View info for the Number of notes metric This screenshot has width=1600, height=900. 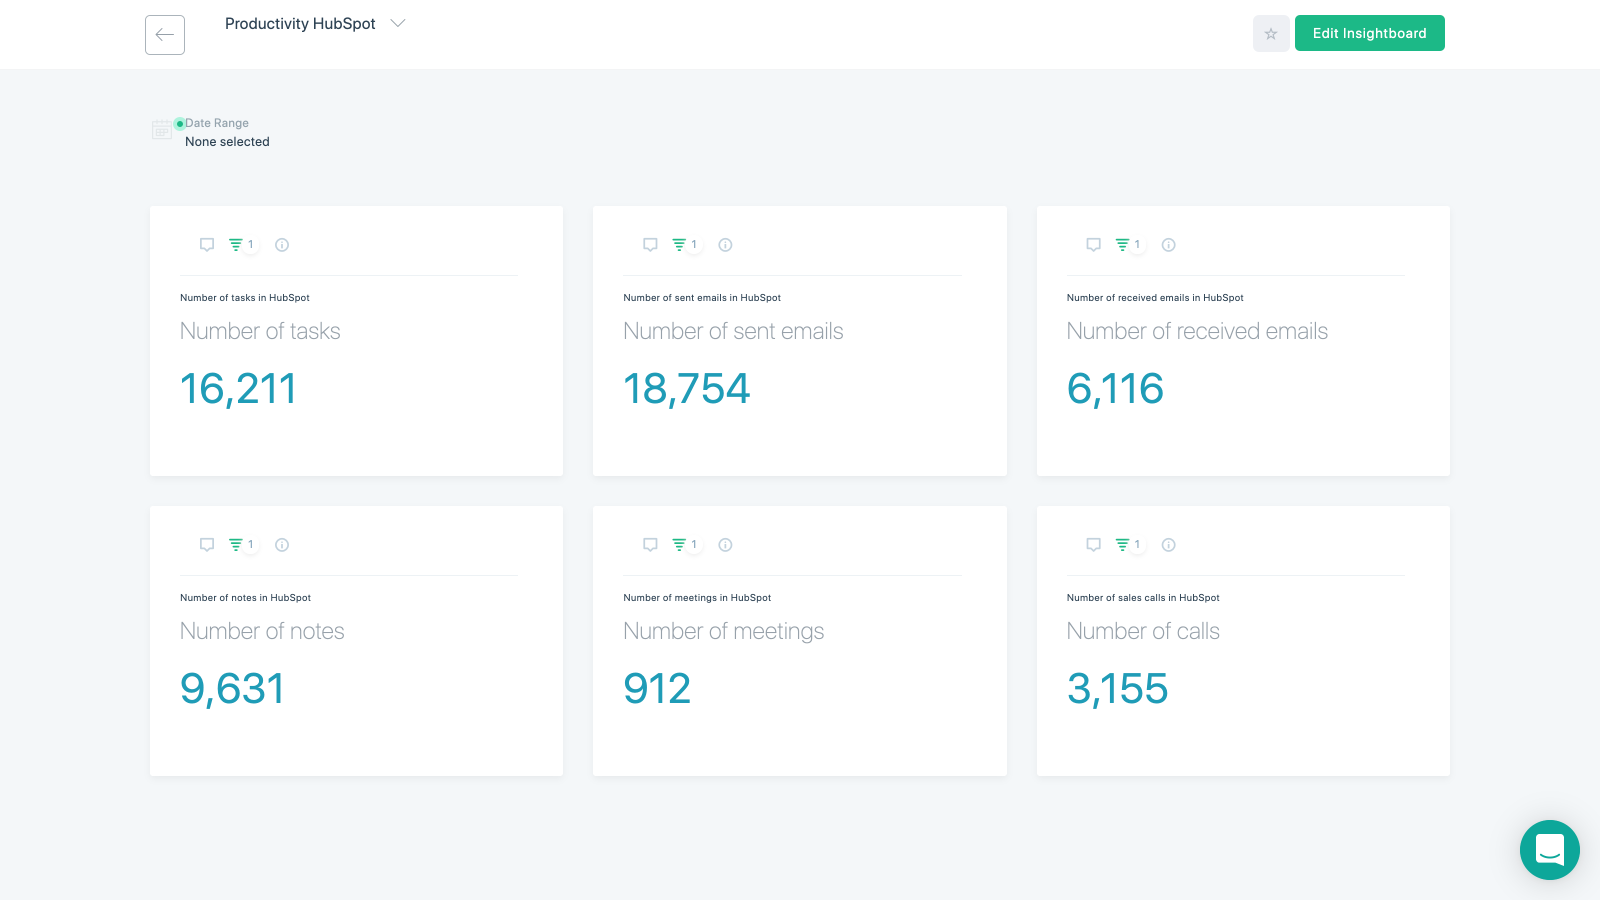pos(281,544)
